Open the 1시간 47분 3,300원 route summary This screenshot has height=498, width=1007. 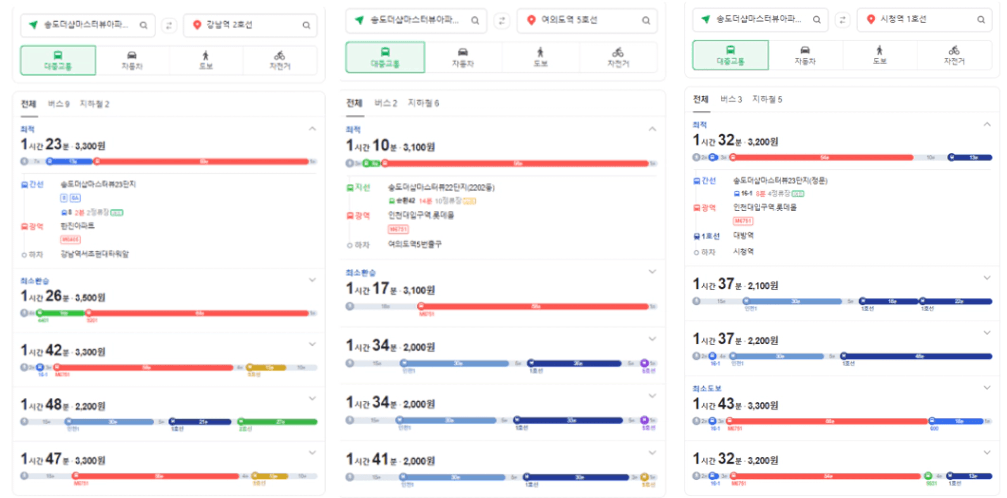point(168,467)
